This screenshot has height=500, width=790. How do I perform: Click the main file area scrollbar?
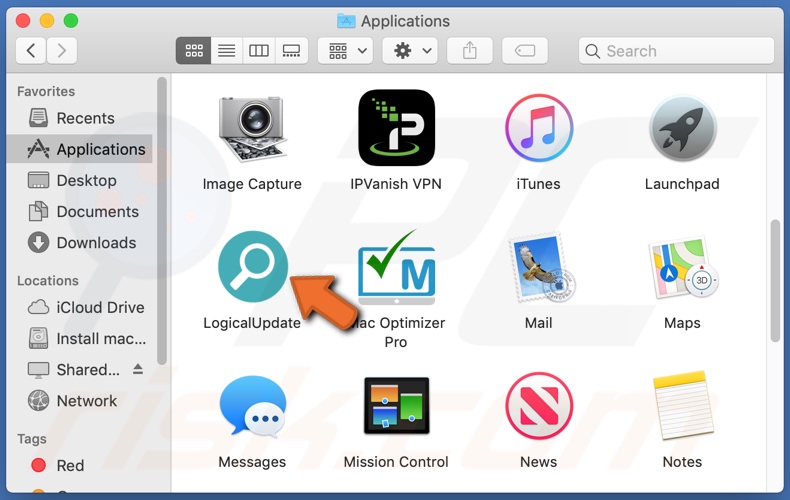coord(775,281)
